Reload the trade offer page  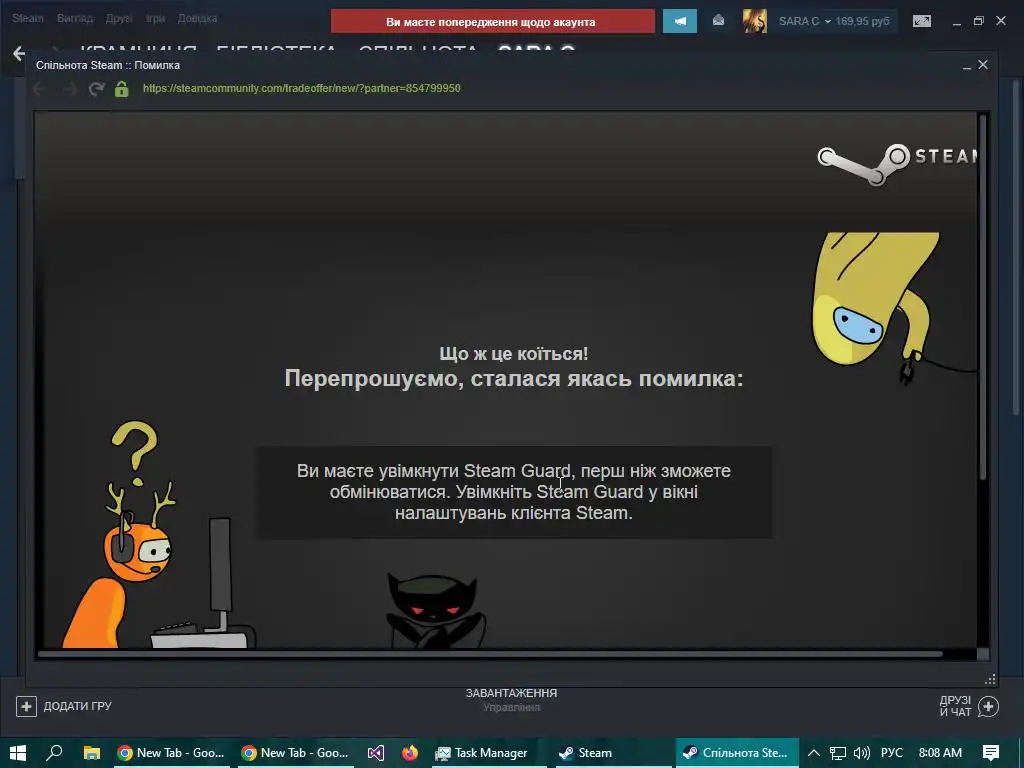click(x=97, y=89)
